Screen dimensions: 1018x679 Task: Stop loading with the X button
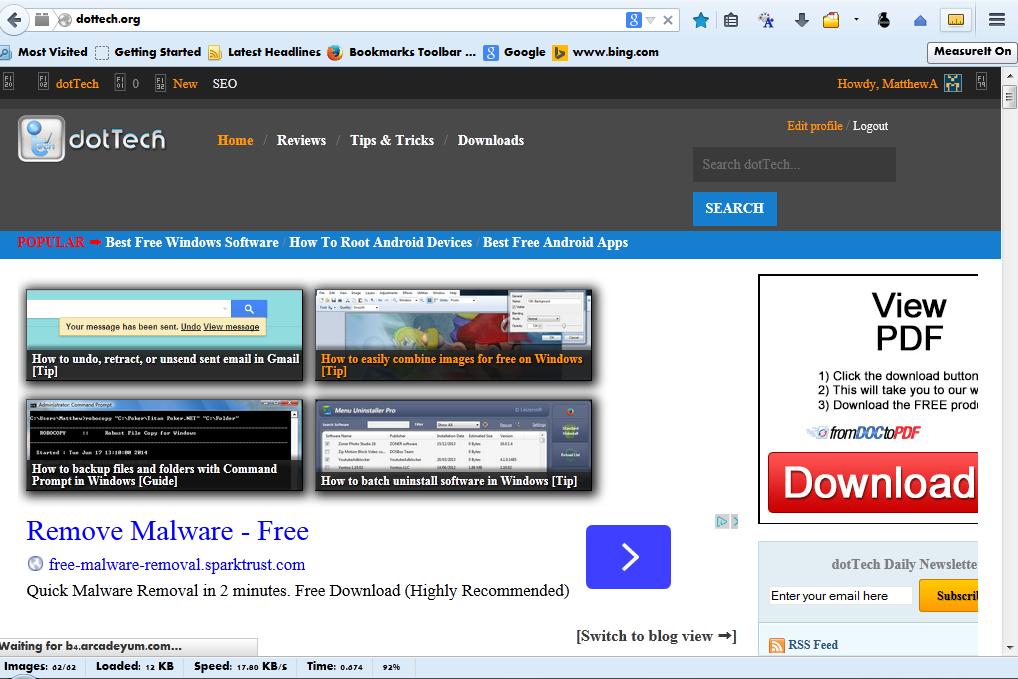[x=667, y=20]
